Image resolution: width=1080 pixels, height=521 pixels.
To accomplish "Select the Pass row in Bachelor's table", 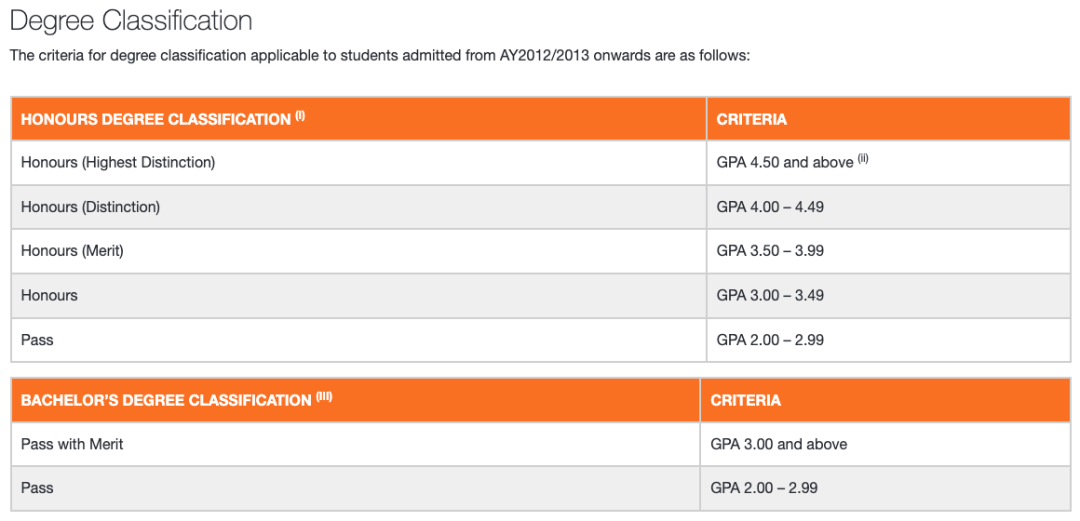I will pyautogui.click(x=540, y=488).
